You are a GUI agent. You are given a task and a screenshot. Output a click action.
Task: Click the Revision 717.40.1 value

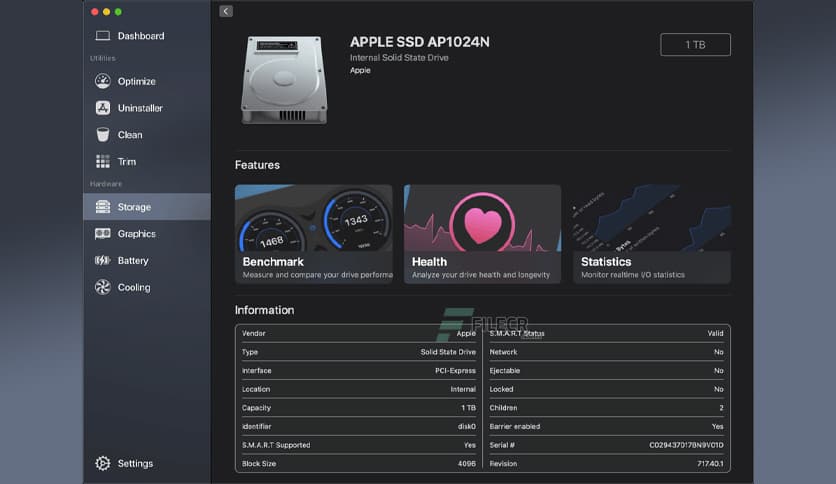(x=710, y=464)
